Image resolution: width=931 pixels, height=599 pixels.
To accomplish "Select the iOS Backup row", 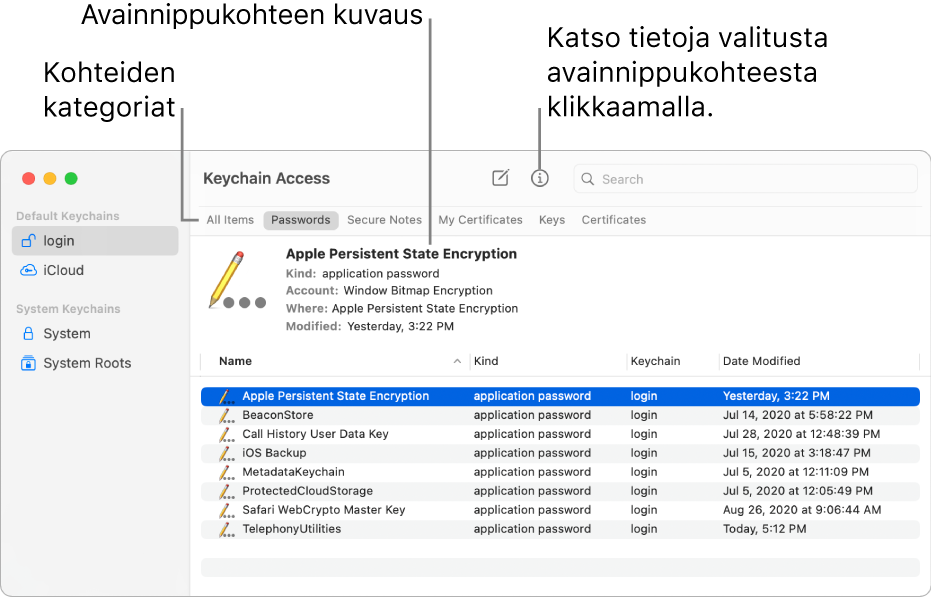I will [560, 453].
